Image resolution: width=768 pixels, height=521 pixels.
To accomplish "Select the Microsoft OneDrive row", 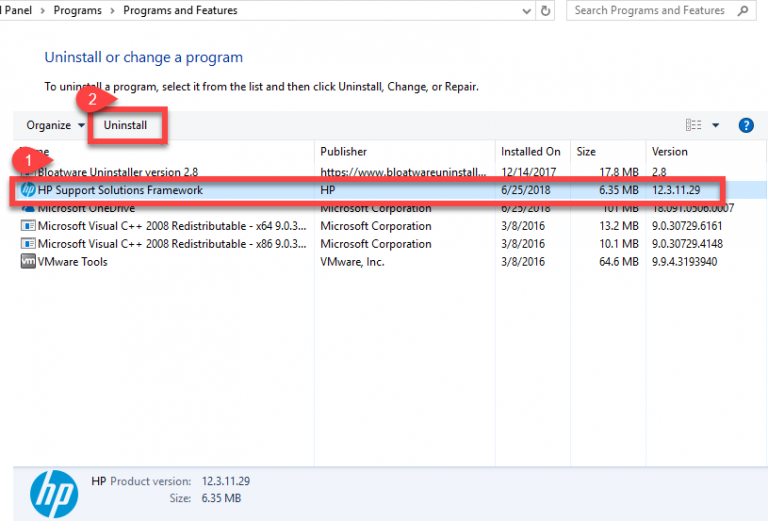I will coord(389,208).
